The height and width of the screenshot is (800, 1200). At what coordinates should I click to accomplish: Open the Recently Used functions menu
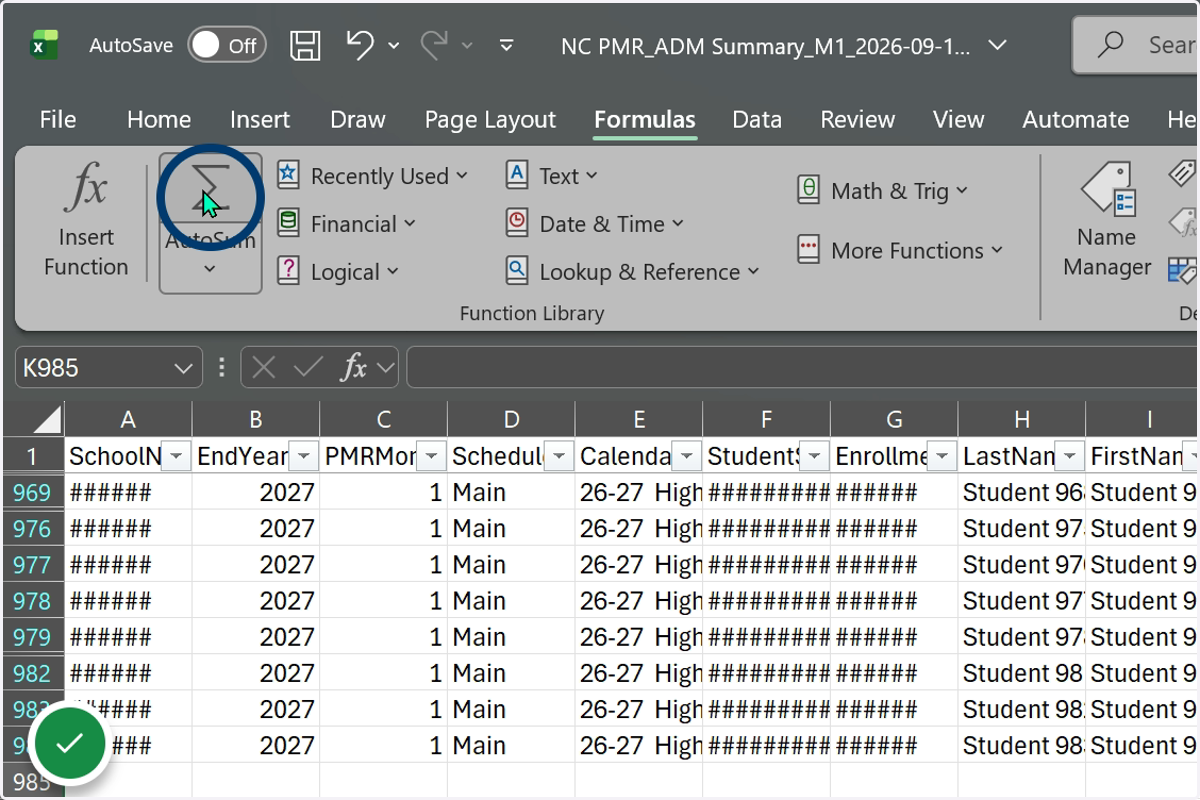tap(373, 176)
